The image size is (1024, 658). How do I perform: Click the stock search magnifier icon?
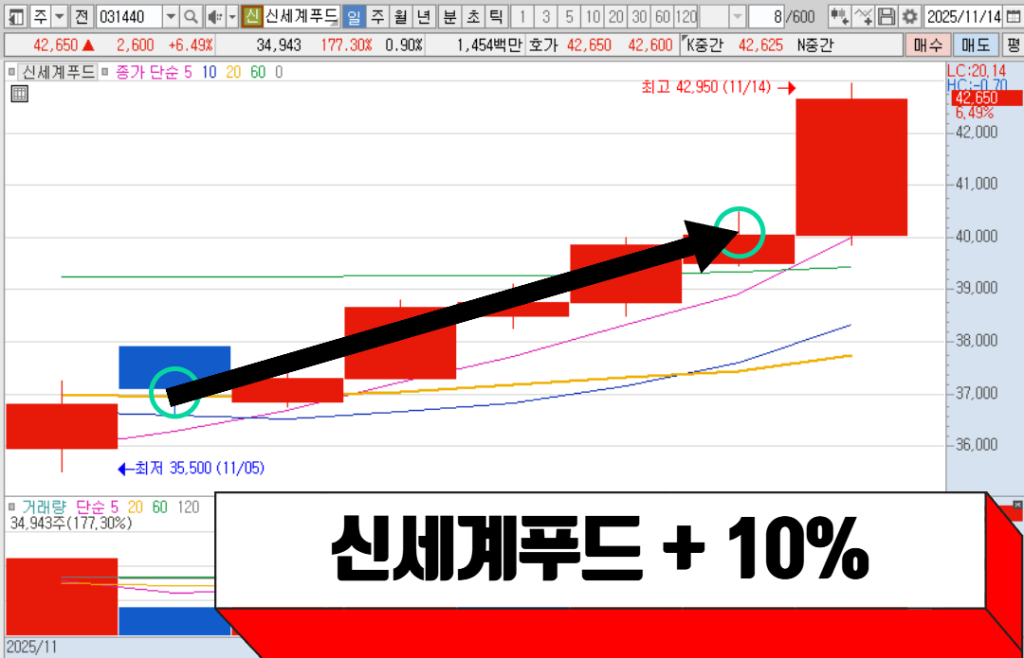(x=190, y=17)
